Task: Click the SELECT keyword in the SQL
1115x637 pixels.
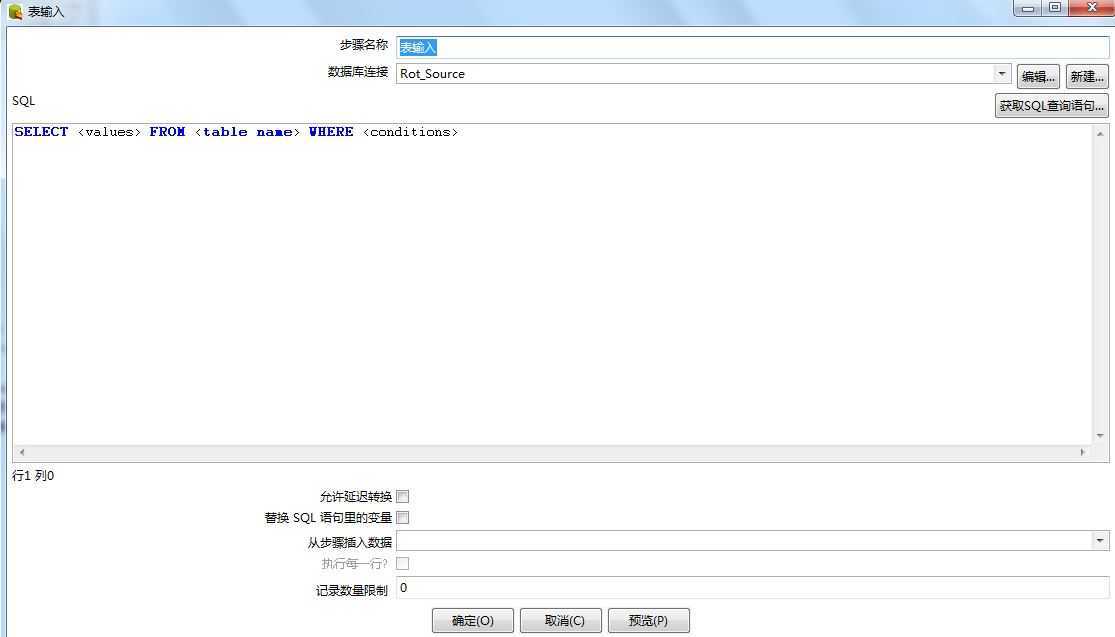Action: pyautogui.click(x=41, y=132)
